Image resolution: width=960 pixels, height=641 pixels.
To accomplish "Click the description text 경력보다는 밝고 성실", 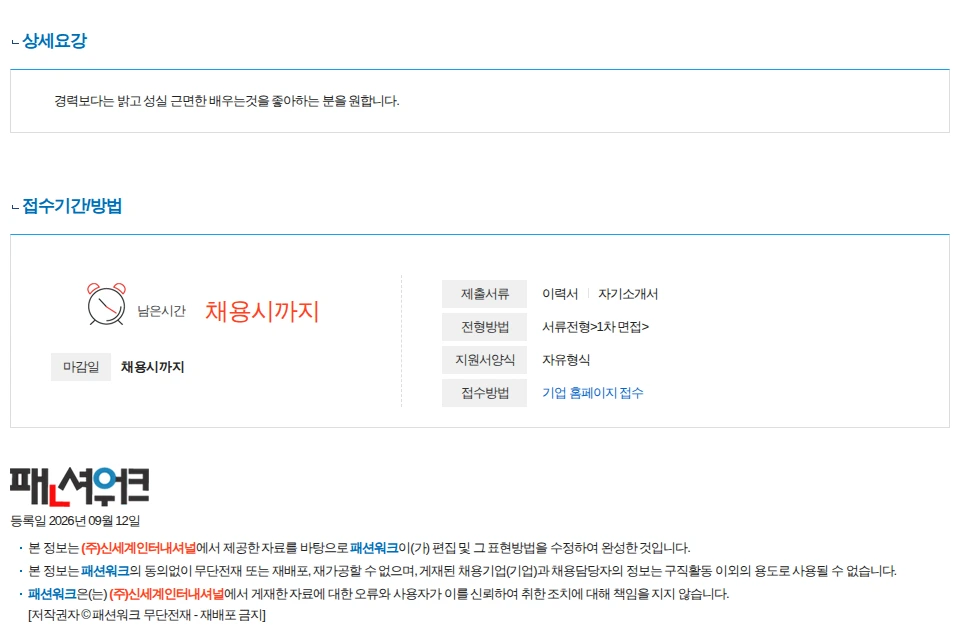I will tap(227, 101).
